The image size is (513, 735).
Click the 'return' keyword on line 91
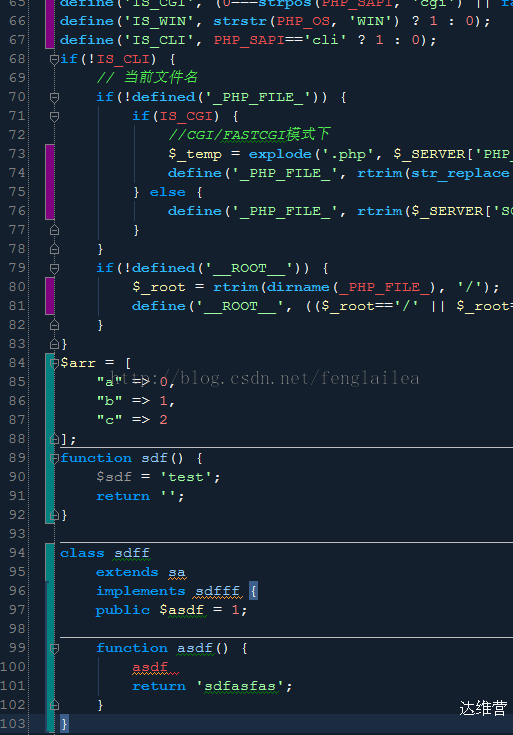123,496
